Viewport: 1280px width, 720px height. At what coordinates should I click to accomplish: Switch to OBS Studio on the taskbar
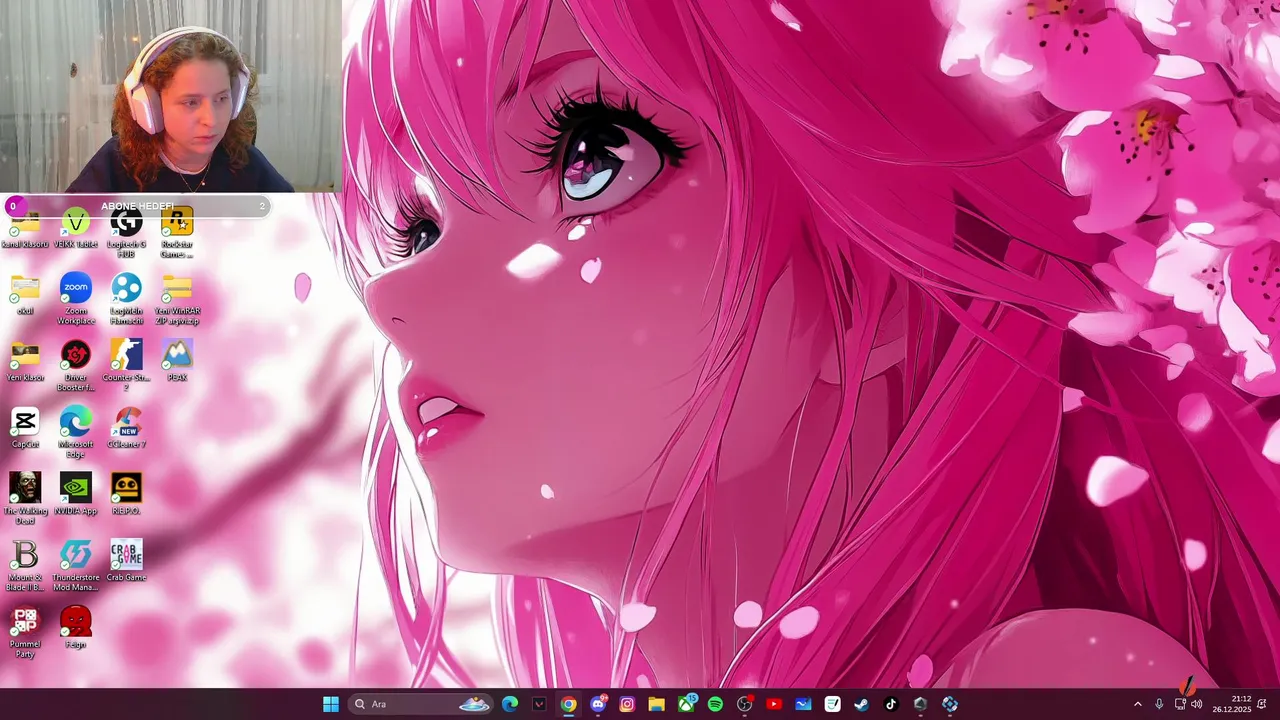(x=744, y=704)
